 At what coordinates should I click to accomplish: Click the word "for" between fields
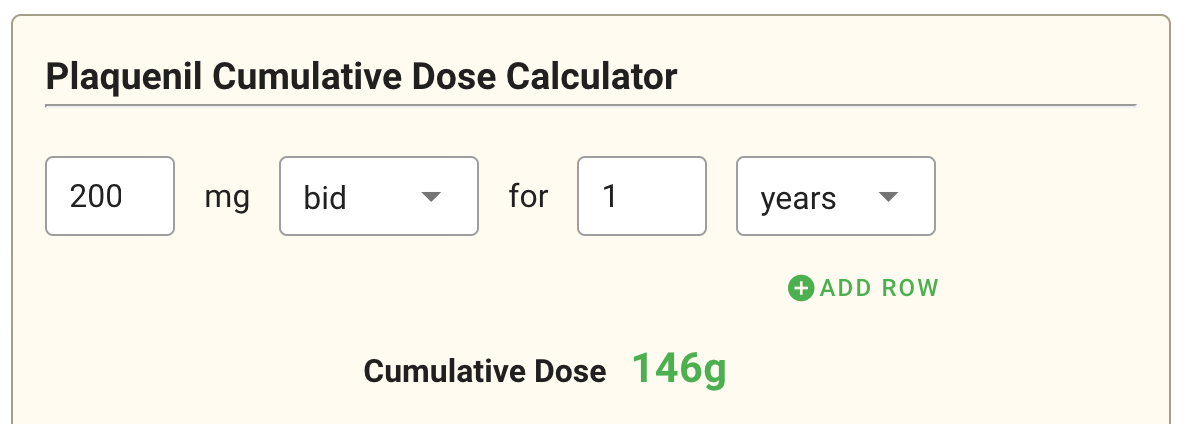[528, 196]
